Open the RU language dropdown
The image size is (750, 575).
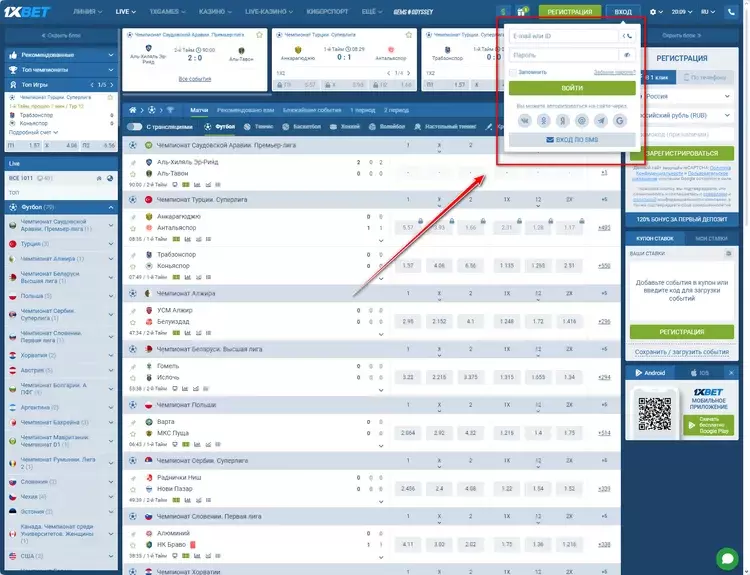pos(708,11)
